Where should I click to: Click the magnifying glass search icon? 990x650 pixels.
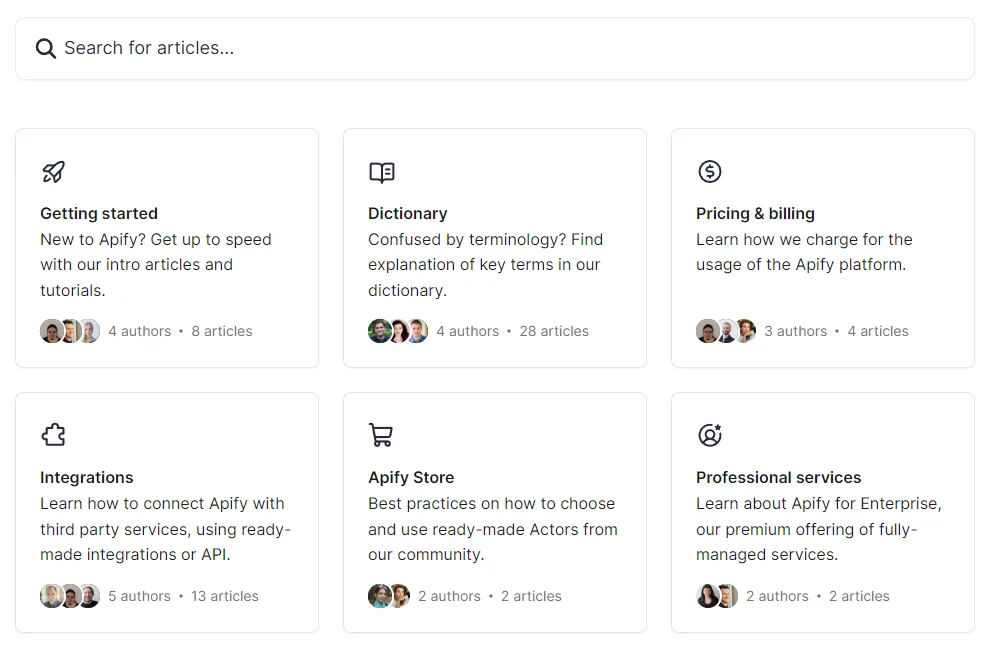click(46, 48)
